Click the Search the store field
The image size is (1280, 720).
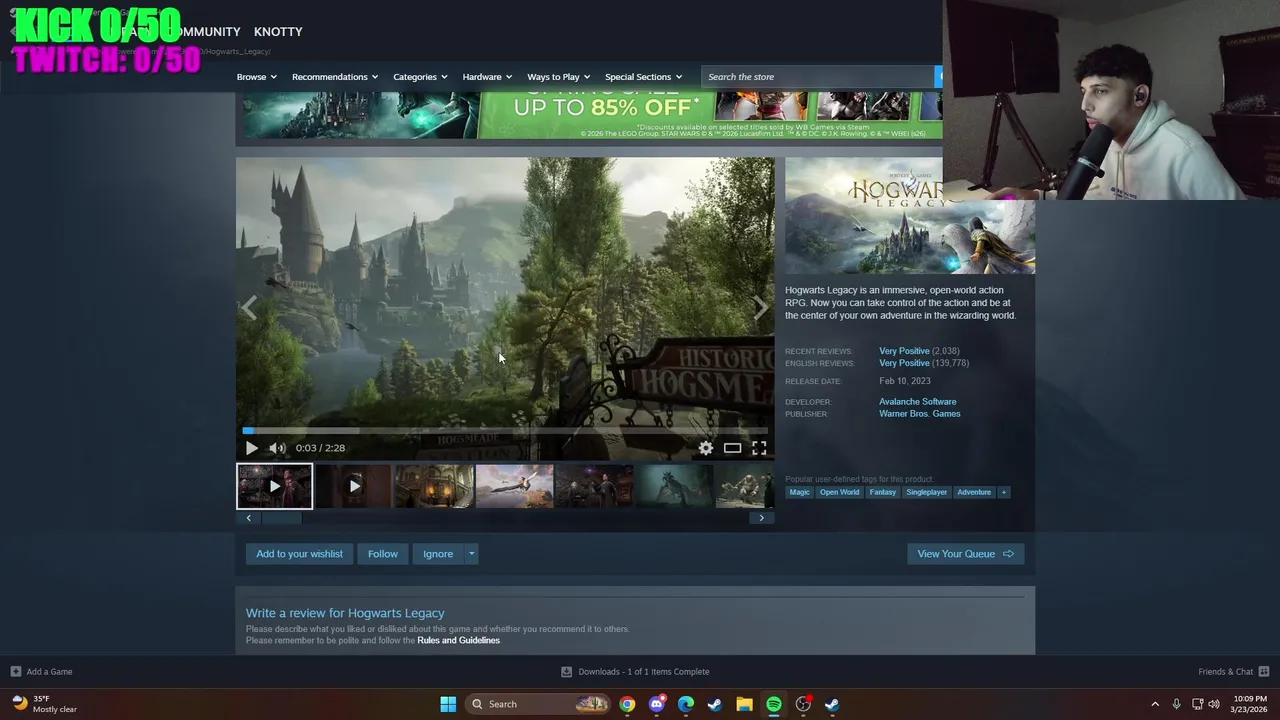[818, 77]
